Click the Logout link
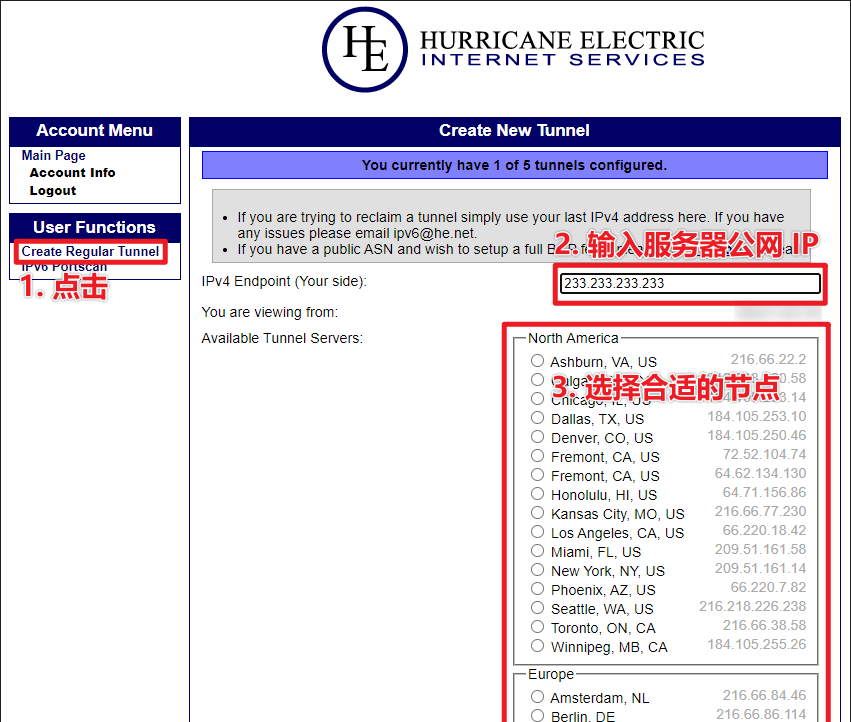The width and height of the screenshot is (851, 722). pyautogui.click(x=53, y=191)
